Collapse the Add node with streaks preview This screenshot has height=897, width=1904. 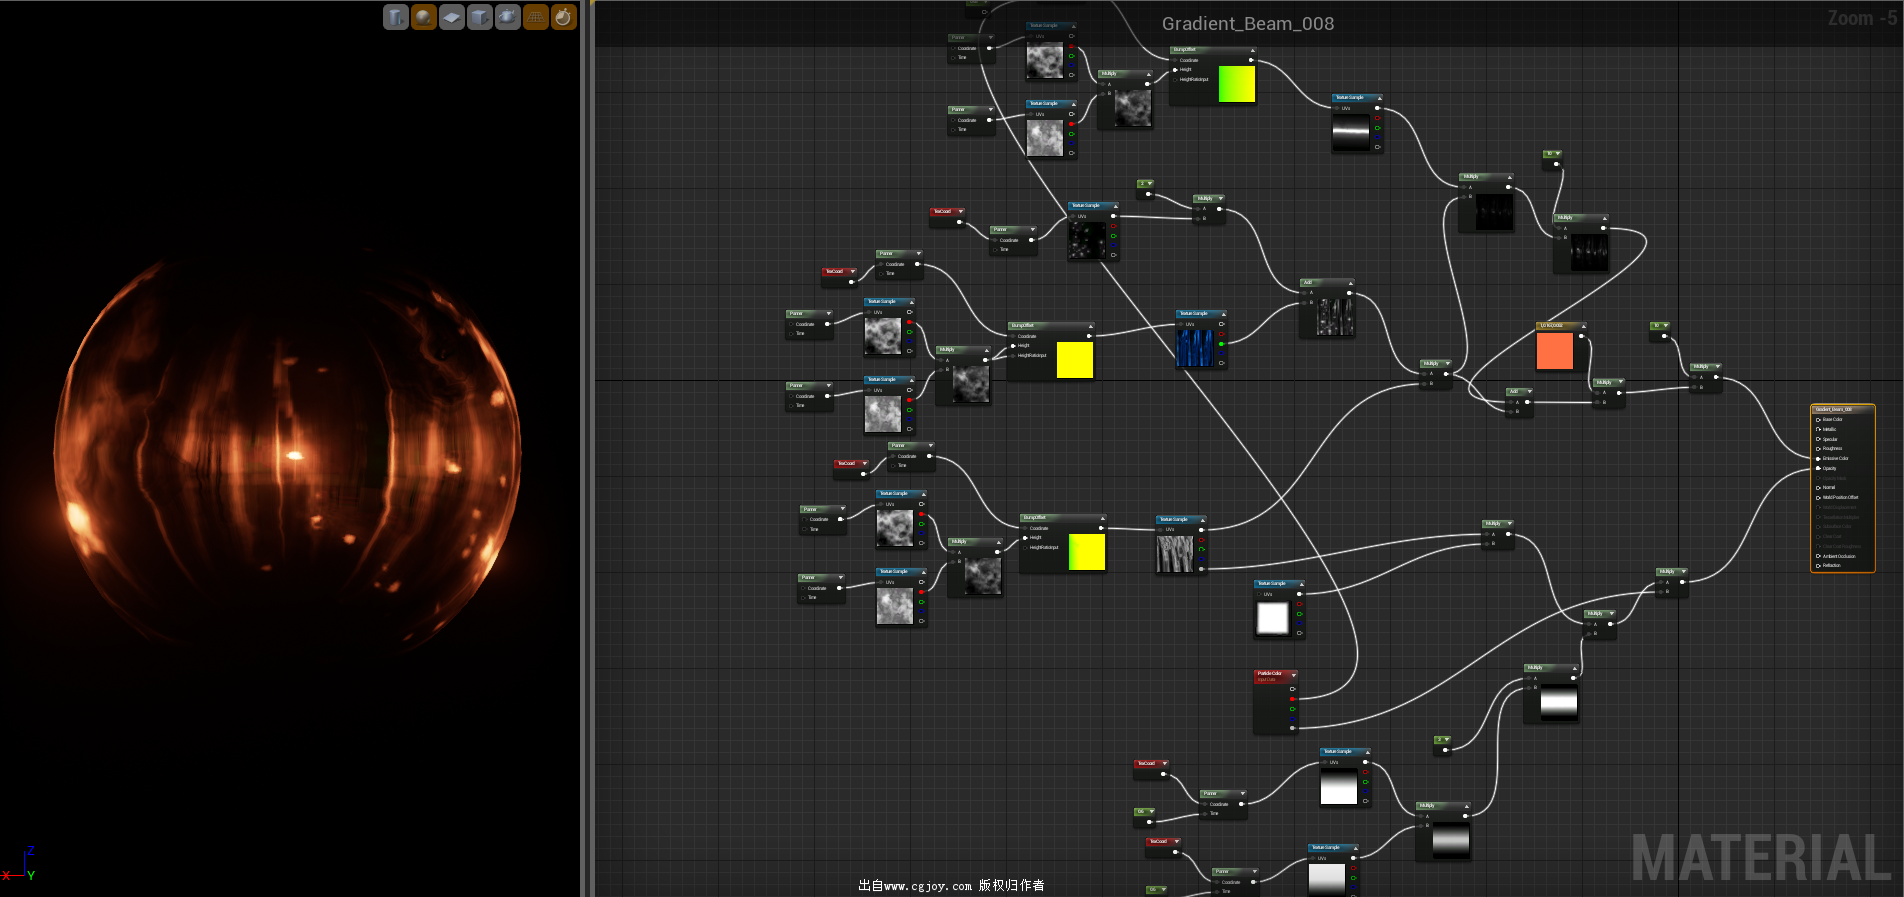pyautogui.click(x=1351, y=283)
